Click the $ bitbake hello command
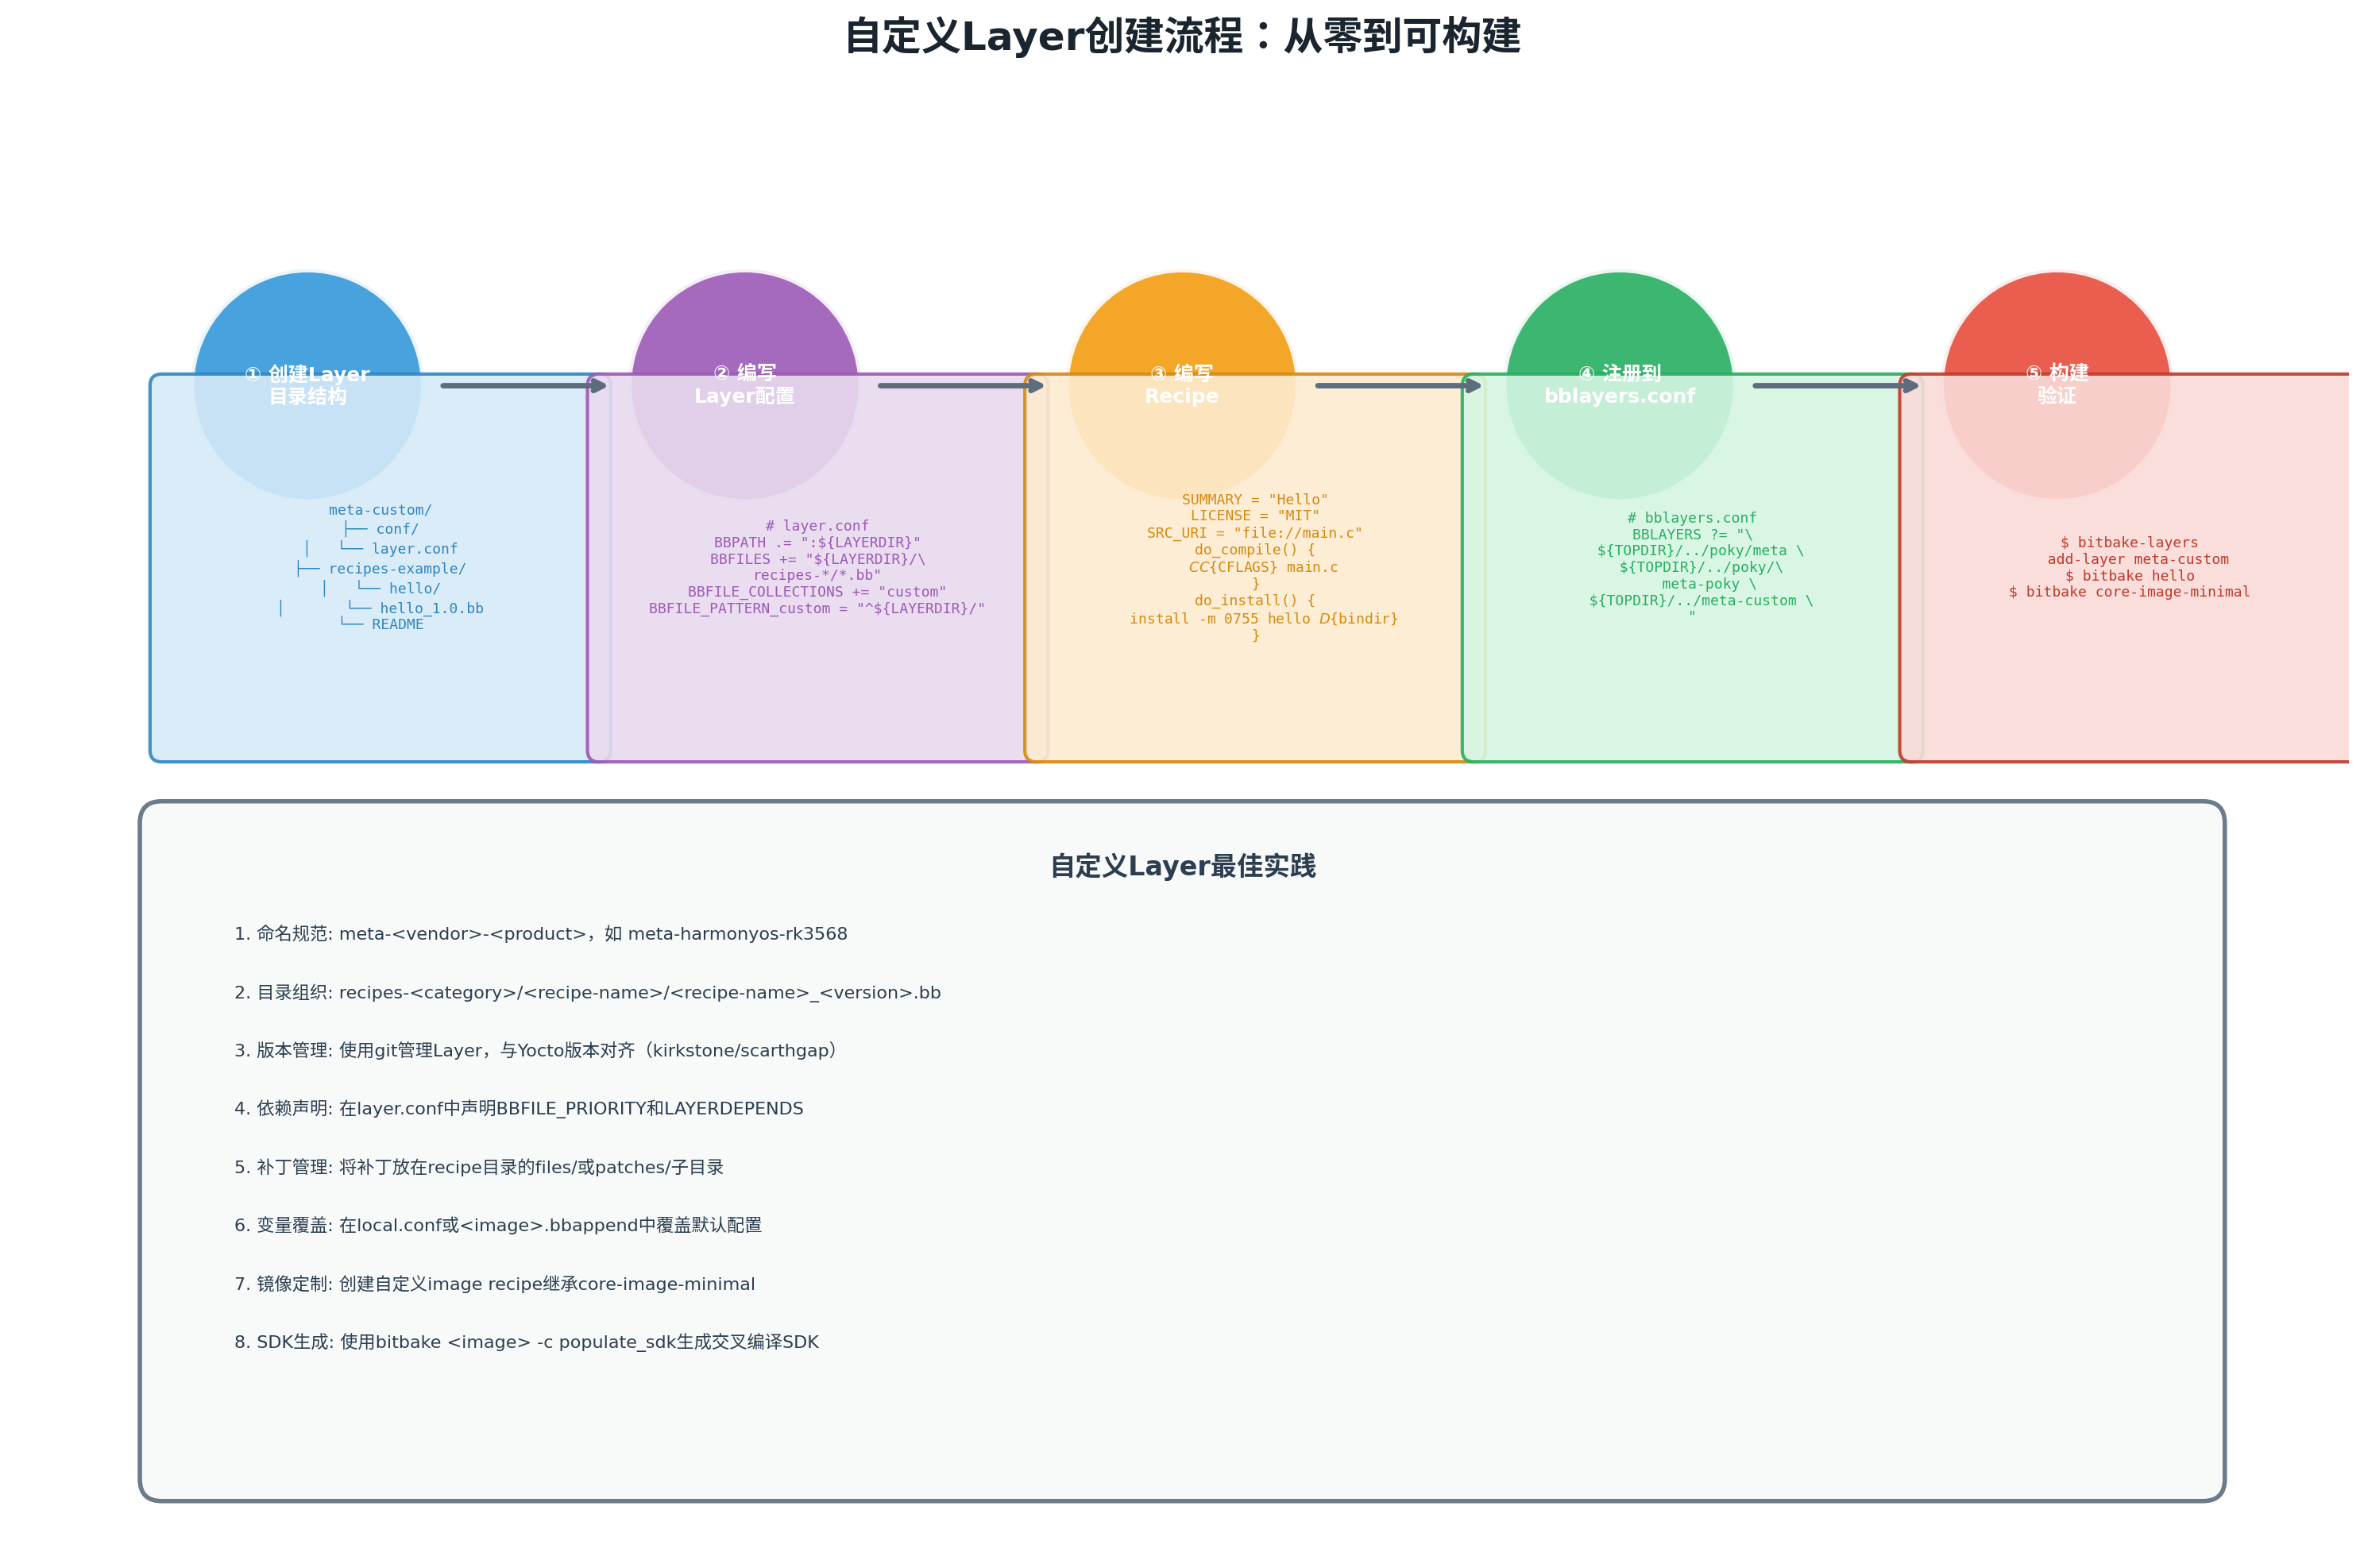The image size is (2364, 1568). [2129, 576]
